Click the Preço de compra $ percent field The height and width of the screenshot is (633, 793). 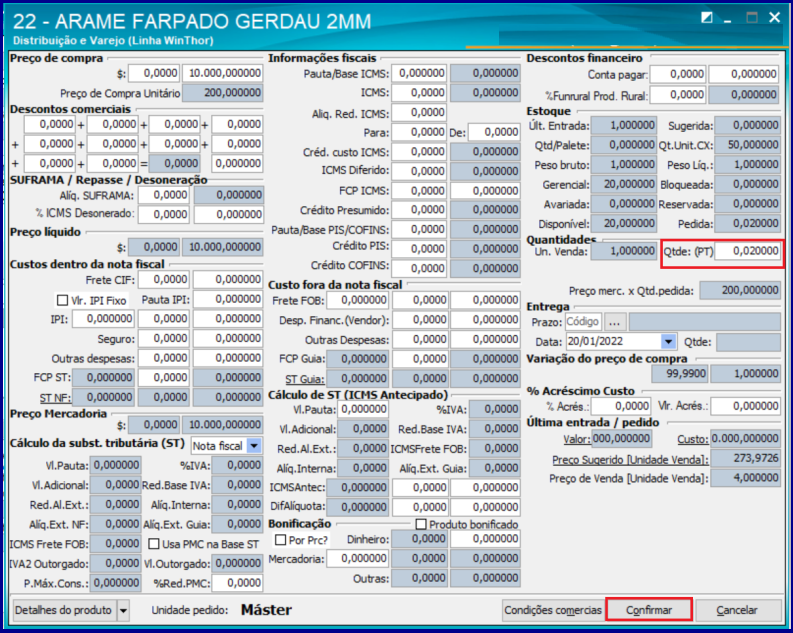click(154, 73)
